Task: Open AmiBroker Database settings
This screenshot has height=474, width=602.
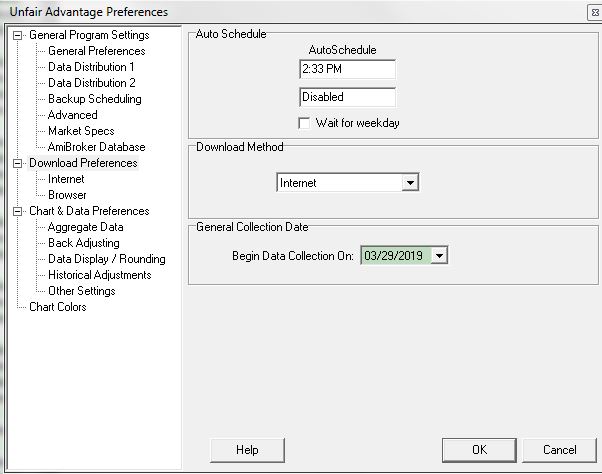Action: (96, 147)
